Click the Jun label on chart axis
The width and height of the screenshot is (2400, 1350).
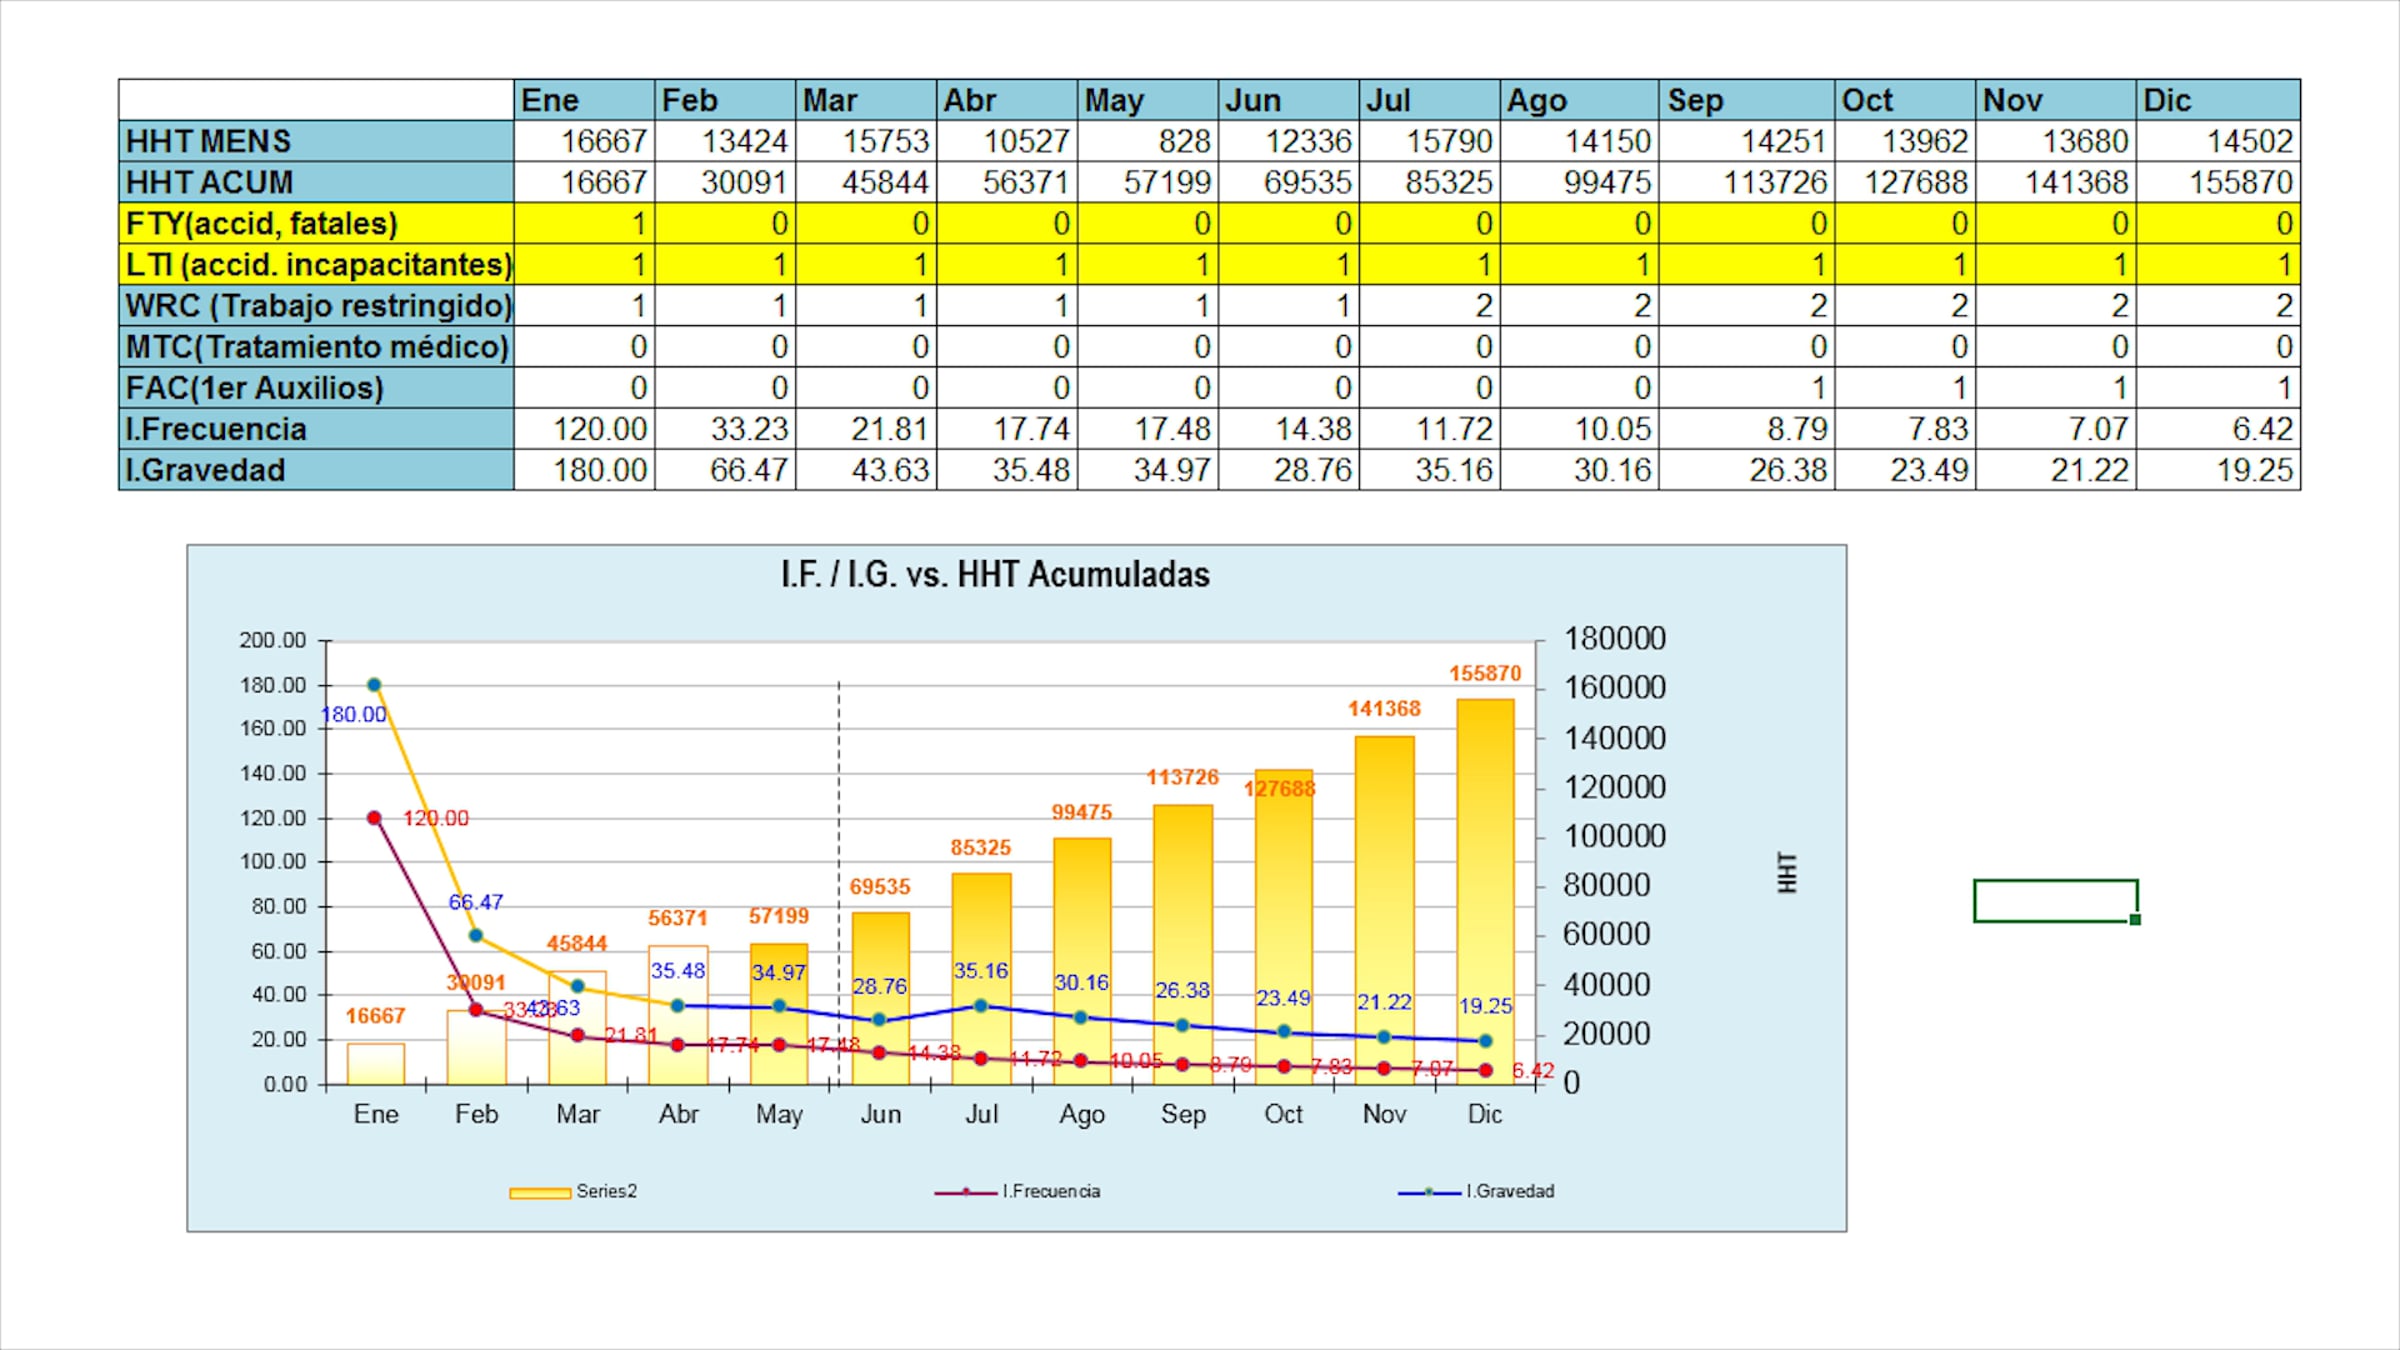coord(880,1114)
